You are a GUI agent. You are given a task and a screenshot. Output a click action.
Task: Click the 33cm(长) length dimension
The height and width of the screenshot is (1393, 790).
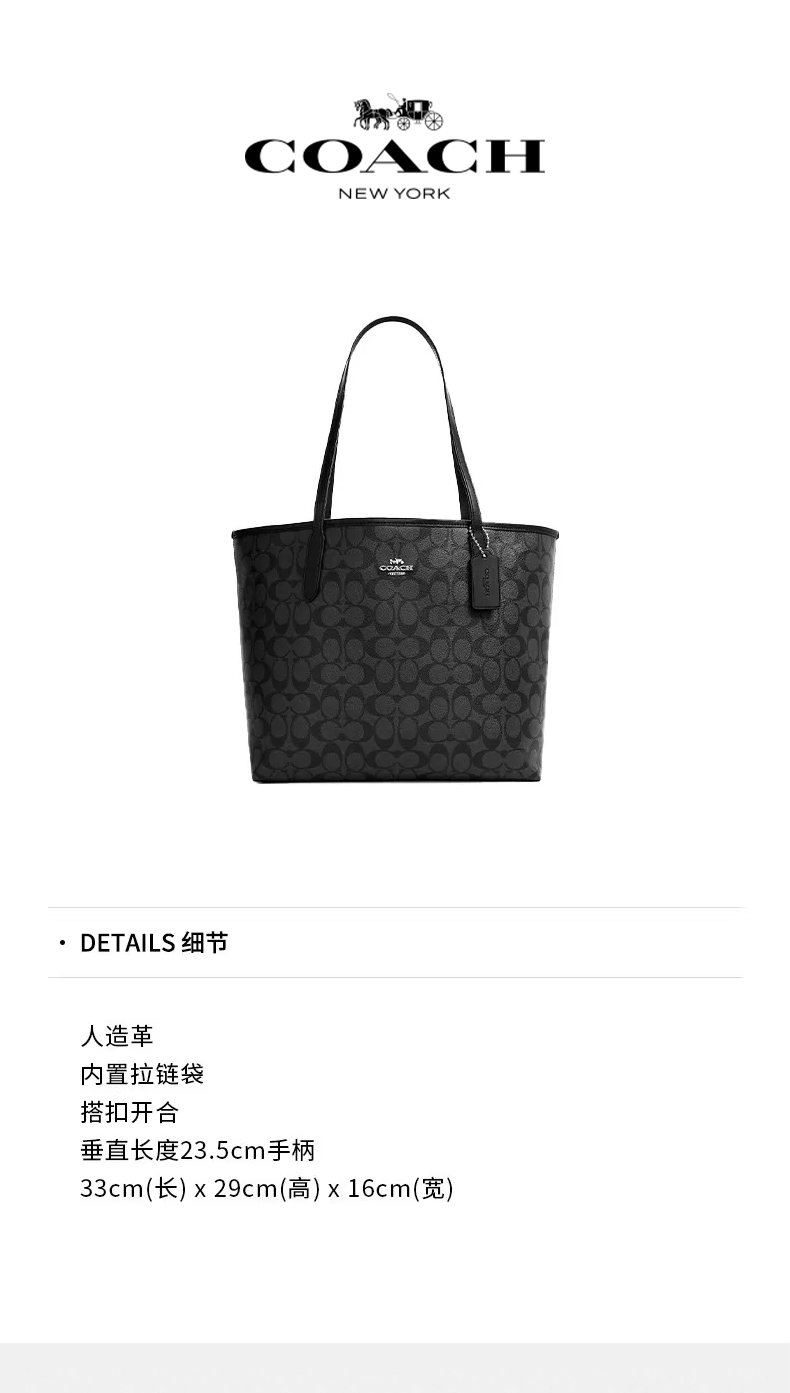[133, 1189]
